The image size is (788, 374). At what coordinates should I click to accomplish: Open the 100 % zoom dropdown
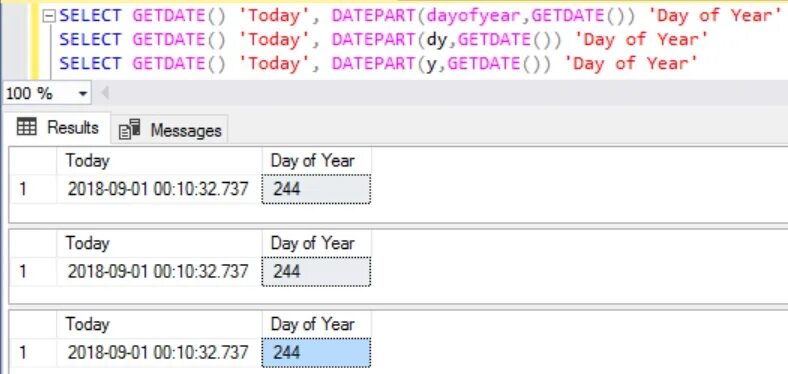pos(83,94)
